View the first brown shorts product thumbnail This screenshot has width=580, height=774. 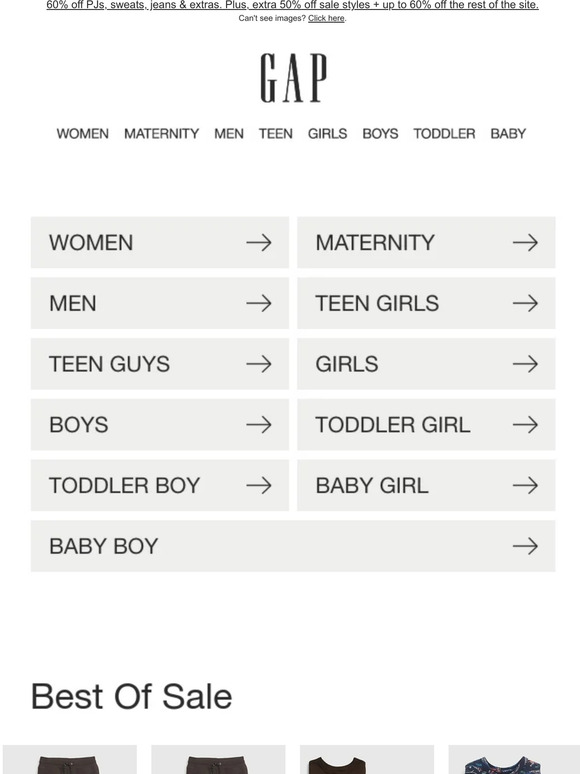click(70, 760)
